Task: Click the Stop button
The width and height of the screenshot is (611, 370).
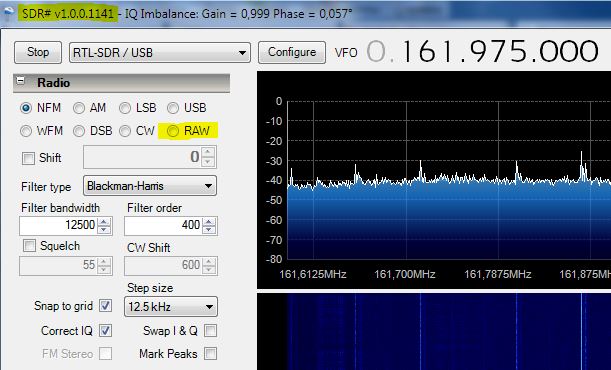Action: [x=38, y=52]
